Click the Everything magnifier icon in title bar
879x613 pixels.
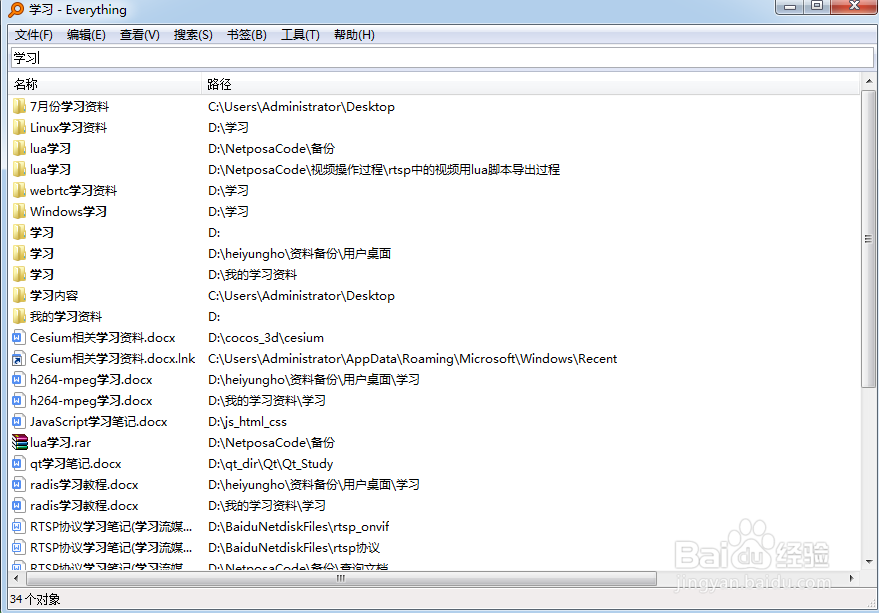(x=16, y=10)
